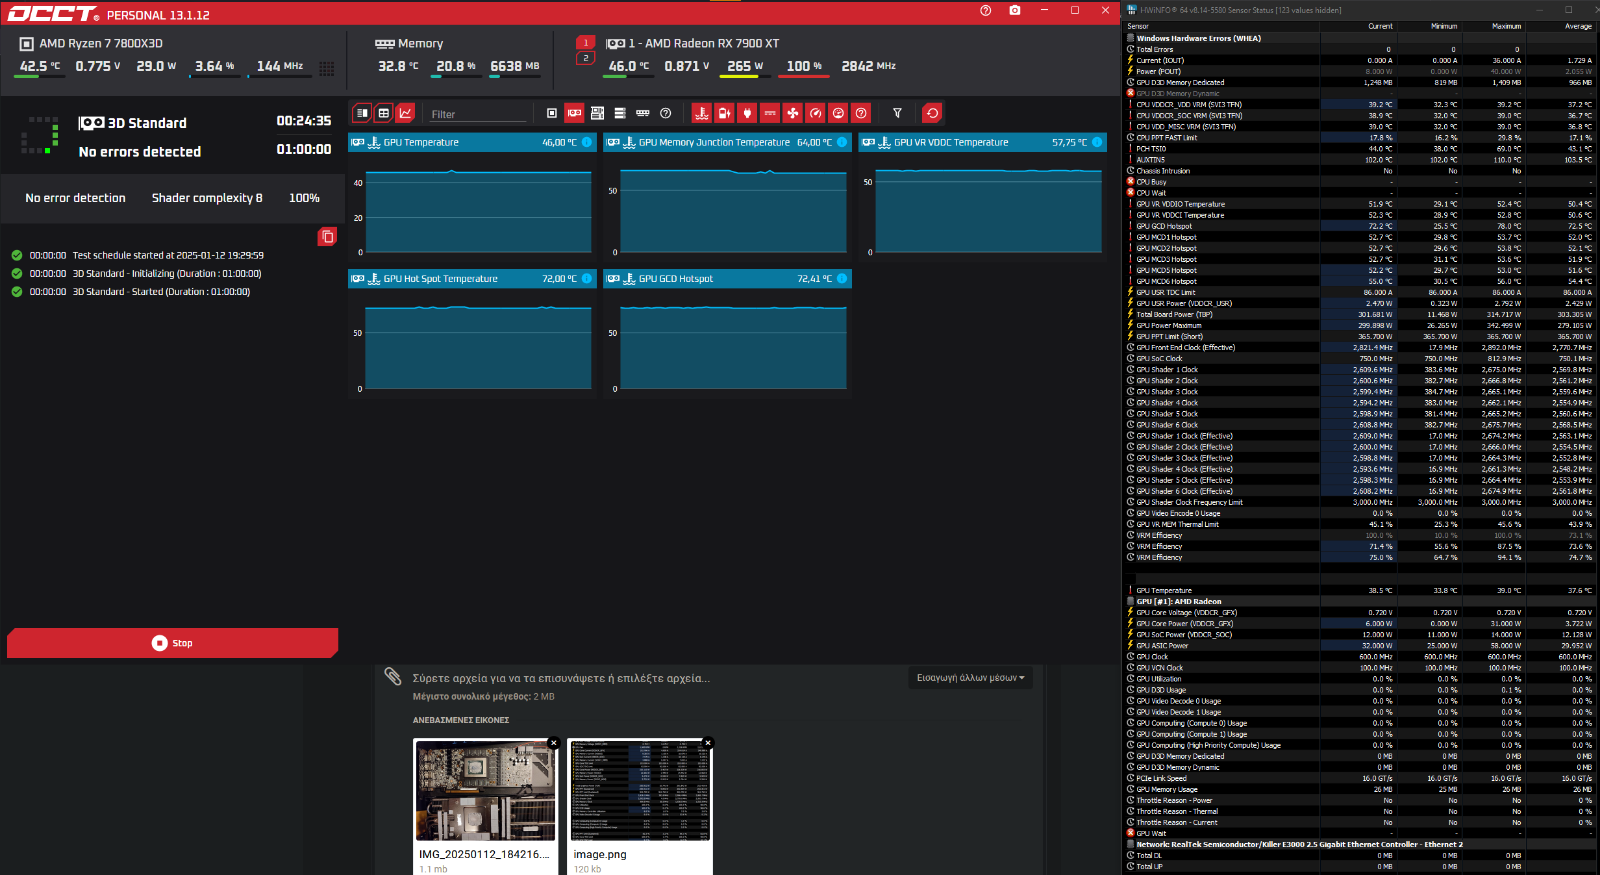Stop the 3D Standard test
The height and width of the screenshot is (875, 1600).
click(x=172, y=643)
